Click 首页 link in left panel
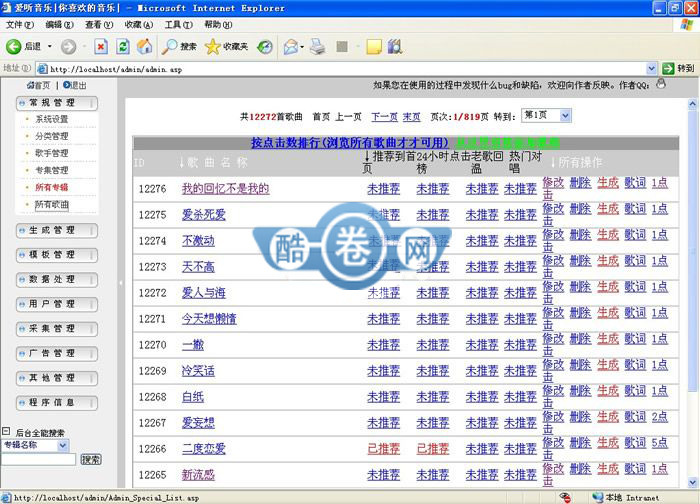Viewport: 700px width, 504px height. tap(39, 85)
